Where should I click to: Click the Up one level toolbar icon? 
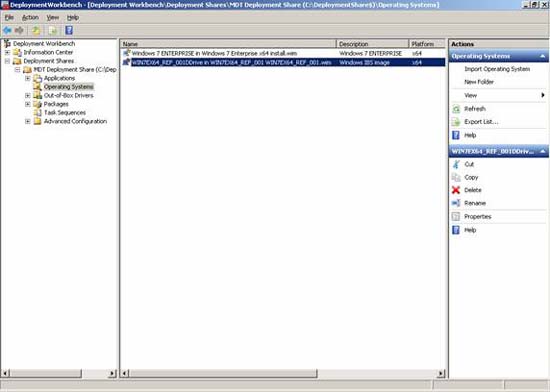tap(36, 31)
